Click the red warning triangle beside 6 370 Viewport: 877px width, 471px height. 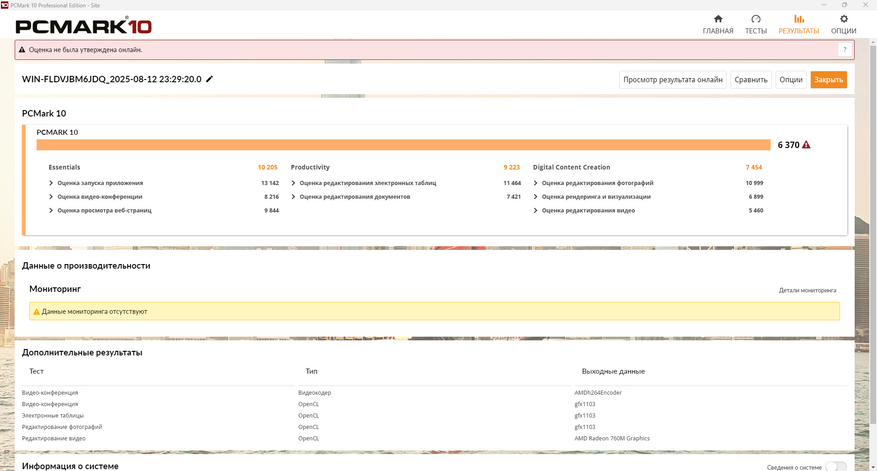pyautogui.click(x=806, y=145)
